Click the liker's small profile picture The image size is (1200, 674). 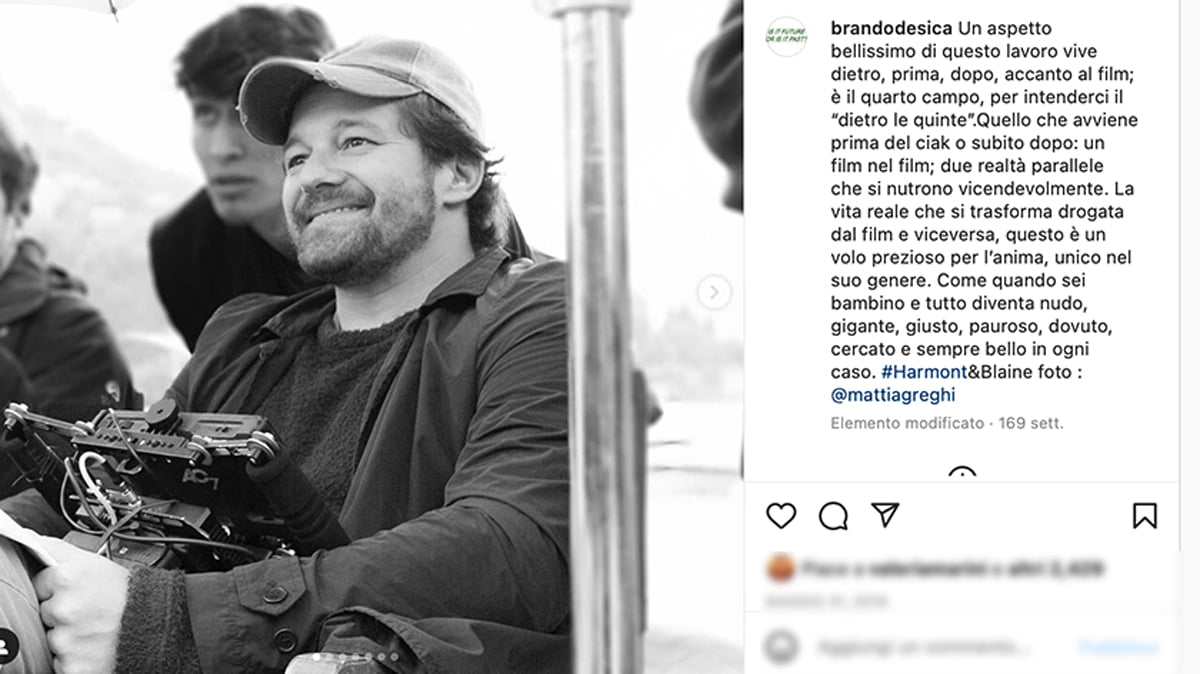pos(780,569)
